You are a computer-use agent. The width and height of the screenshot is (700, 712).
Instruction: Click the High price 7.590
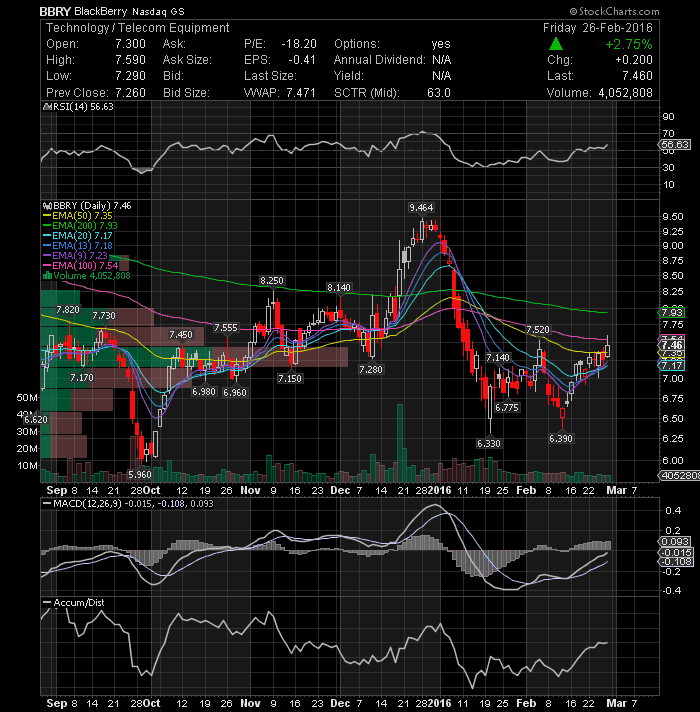(x=130, y=60)
